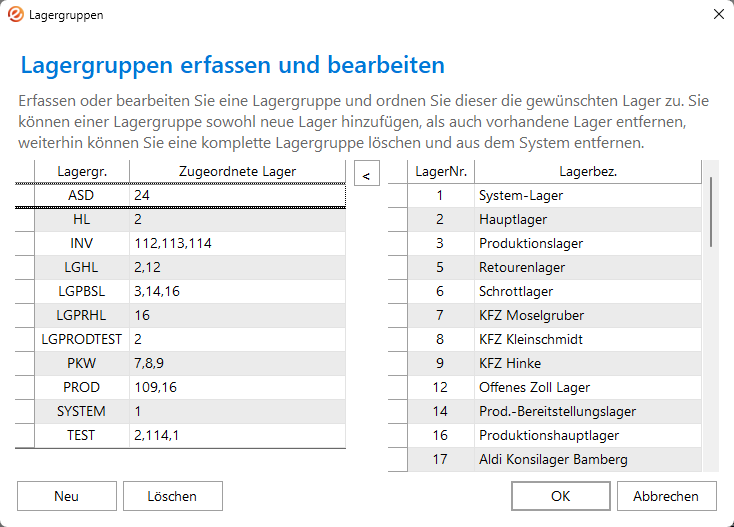This screenshot has height=527, width=734.
Task: Create a new group with Neu
Action: coord(66,496)
